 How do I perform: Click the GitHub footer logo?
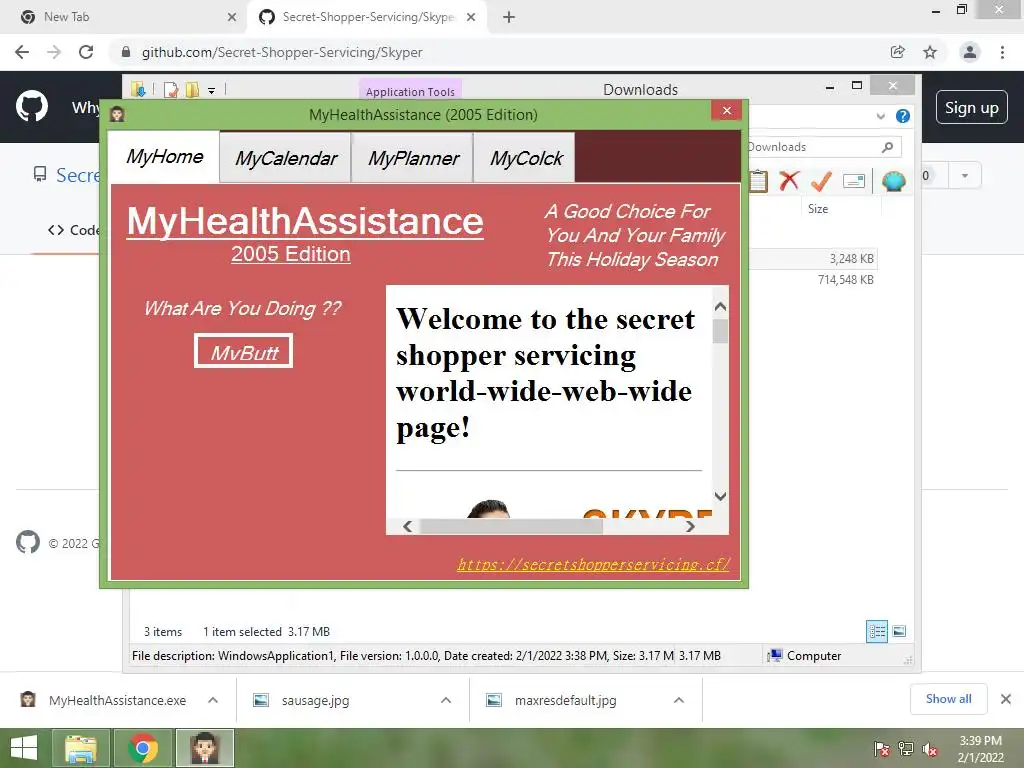pos(27,543)
